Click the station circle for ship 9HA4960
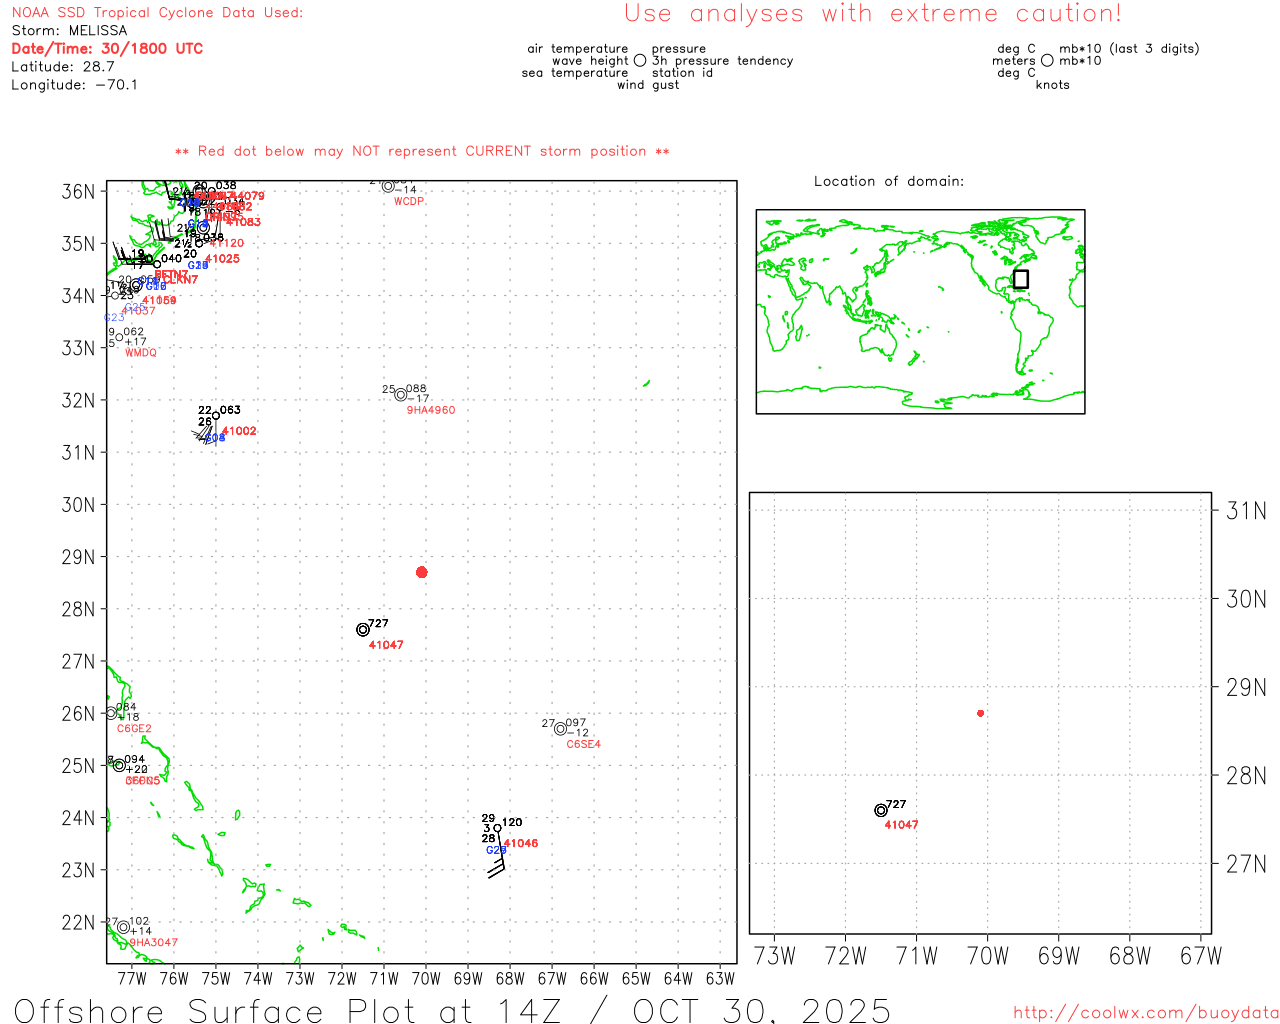Screen dimensions: 1280x1024 point(401,395)
